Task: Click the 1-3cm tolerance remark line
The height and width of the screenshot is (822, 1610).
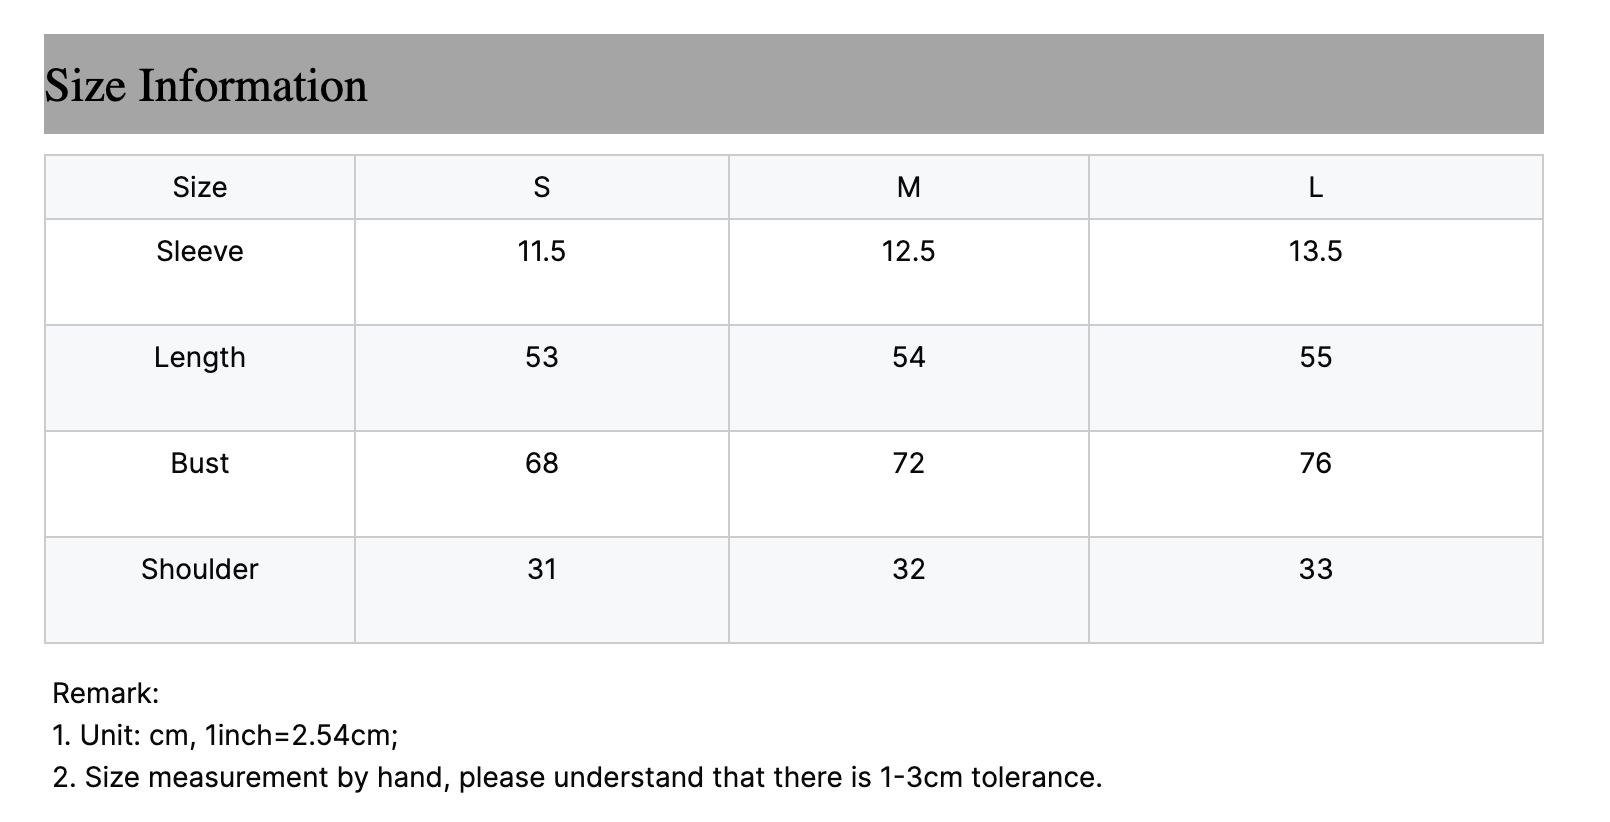Action: [577, 778]
